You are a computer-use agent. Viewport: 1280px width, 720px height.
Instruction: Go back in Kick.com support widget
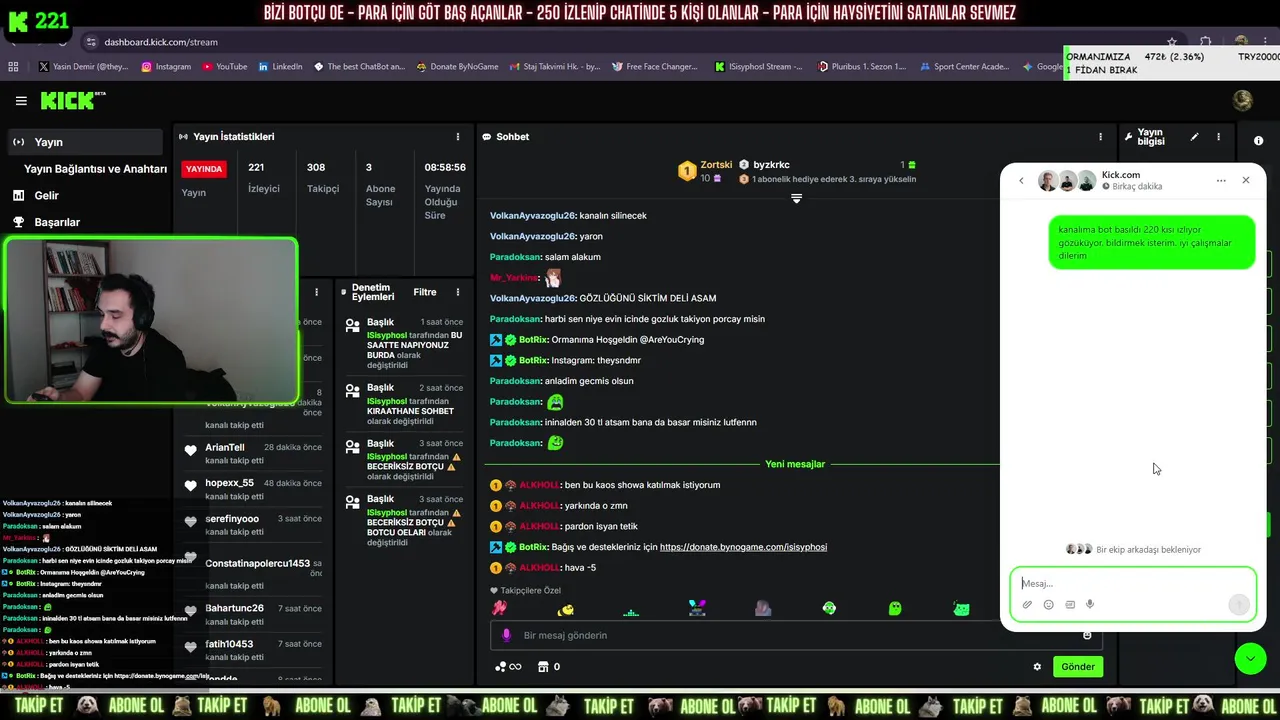click(x=1021, y=181)
